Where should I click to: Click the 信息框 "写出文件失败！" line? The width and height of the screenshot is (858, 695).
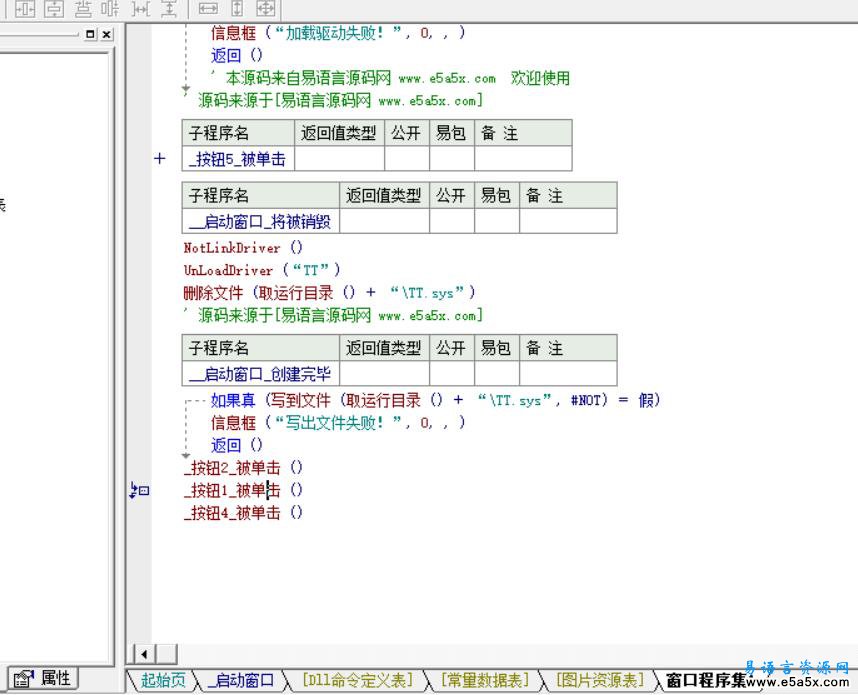(x=338, y=422)
